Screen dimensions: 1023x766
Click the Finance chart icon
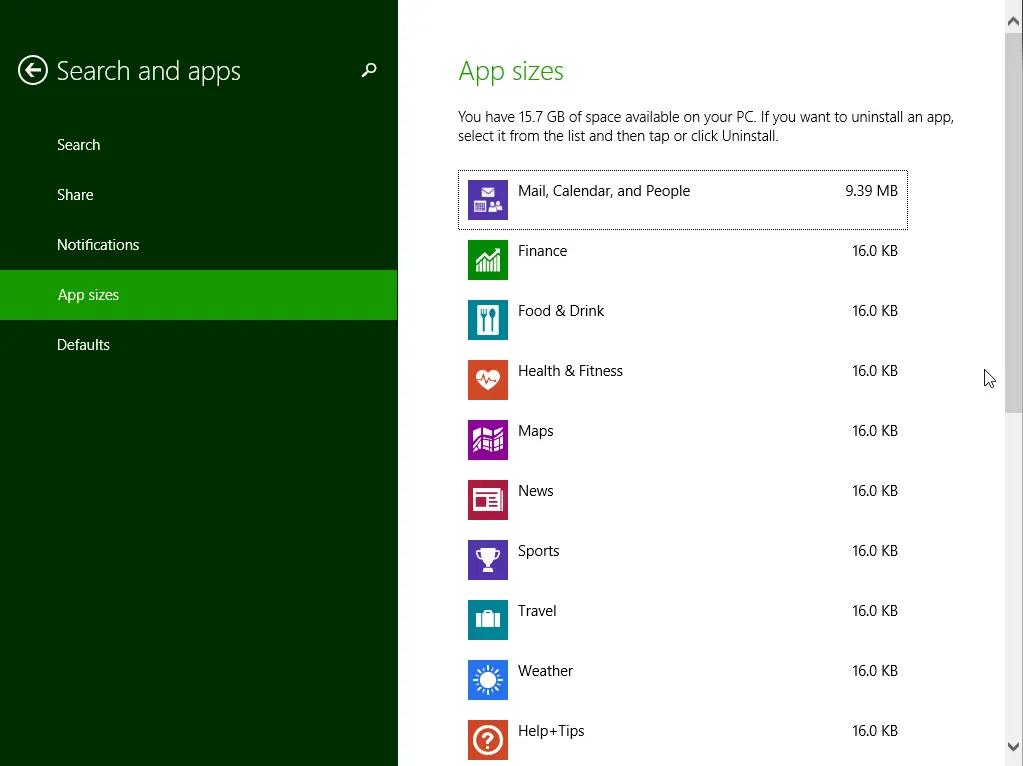click(x=487, y=260)
